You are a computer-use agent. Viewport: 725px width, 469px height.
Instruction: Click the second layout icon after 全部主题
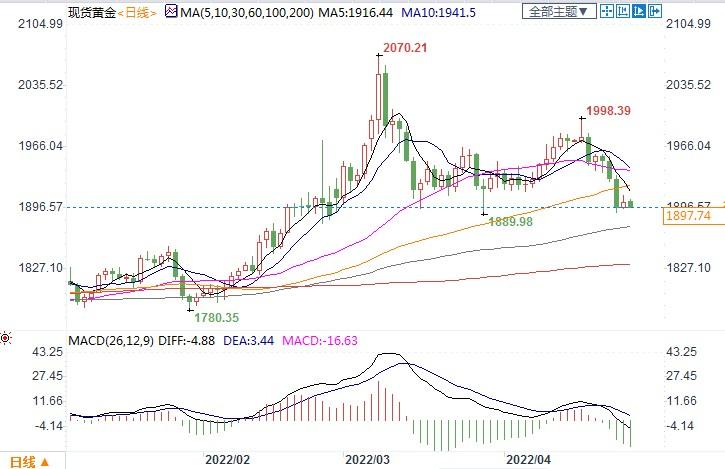(624, 12)
